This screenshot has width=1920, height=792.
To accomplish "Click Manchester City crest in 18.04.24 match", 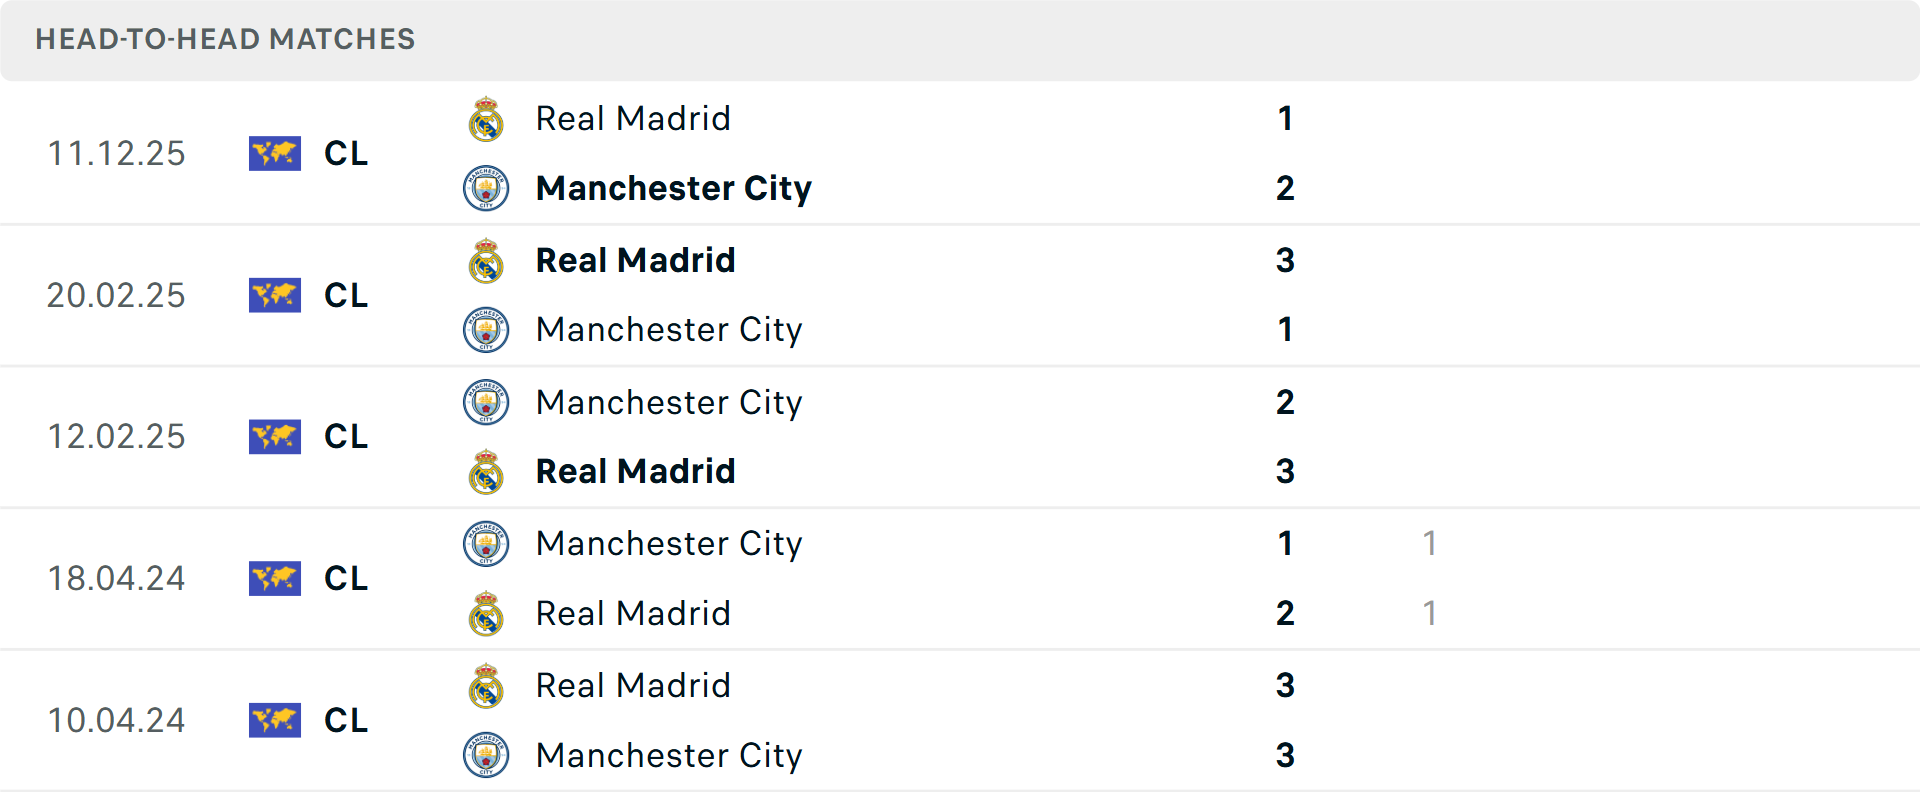I will 486,544.
